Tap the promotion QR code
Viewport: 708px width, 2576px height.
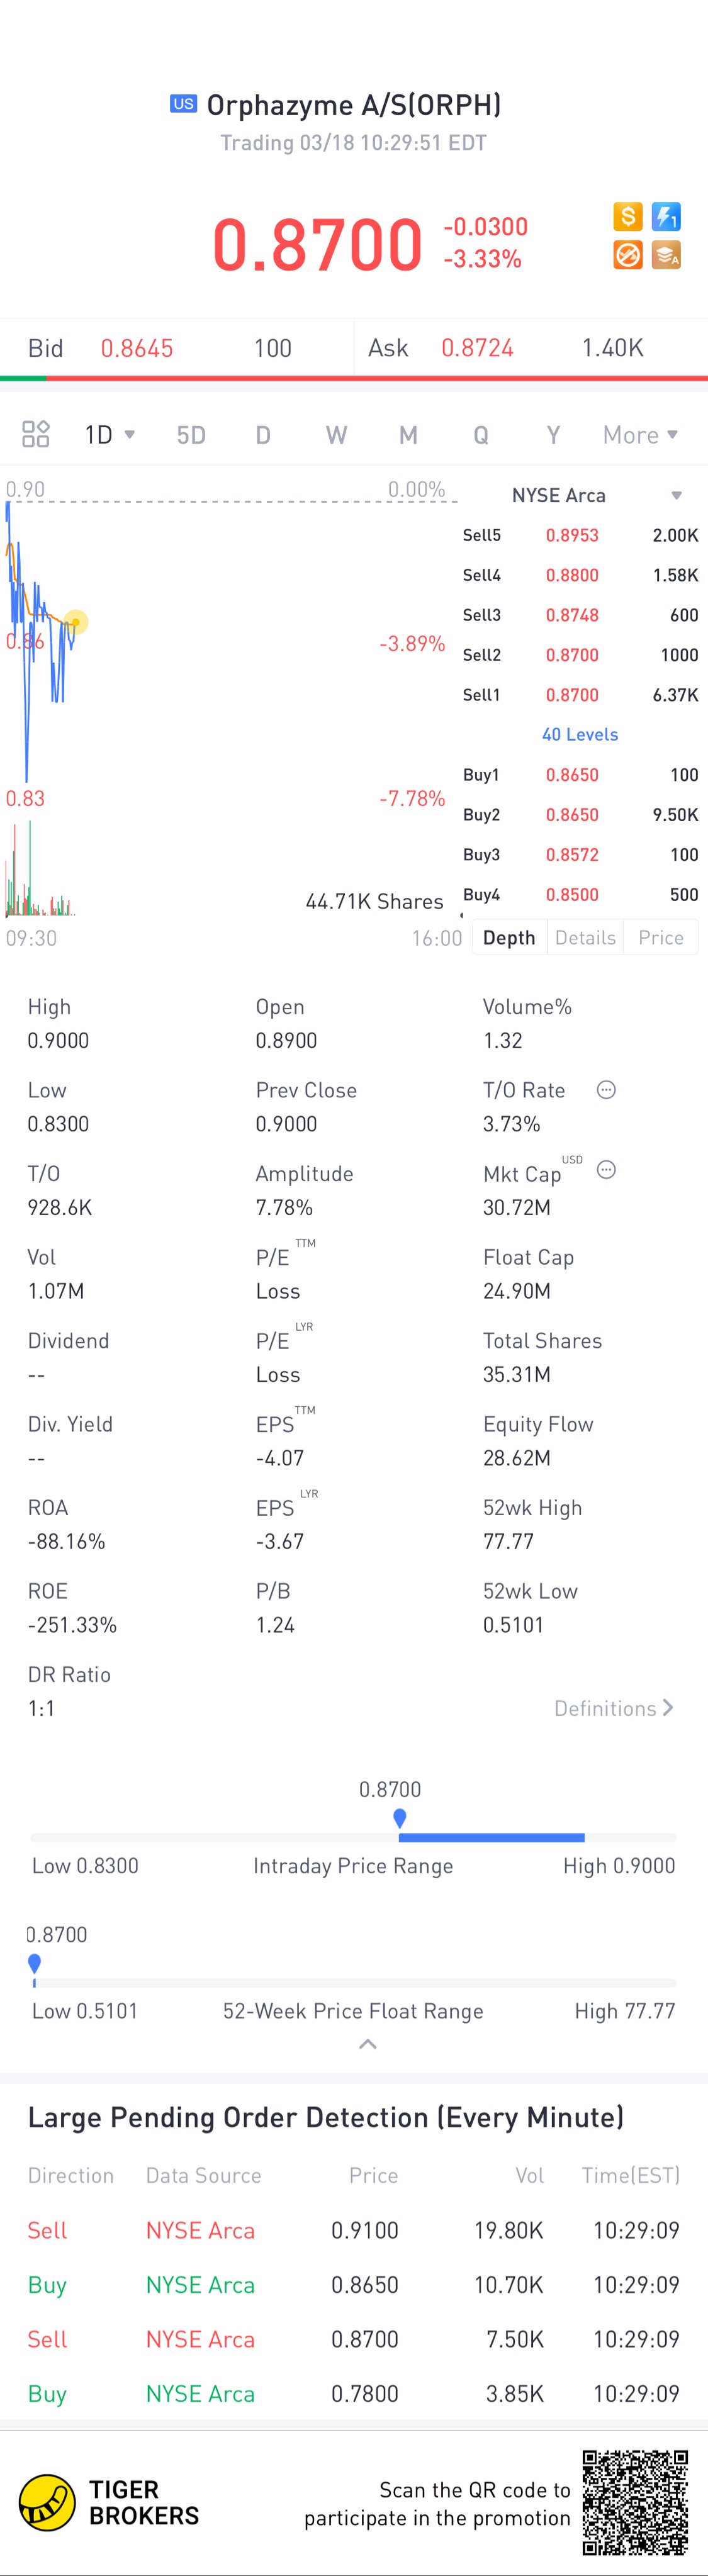tap(636, 2502)
